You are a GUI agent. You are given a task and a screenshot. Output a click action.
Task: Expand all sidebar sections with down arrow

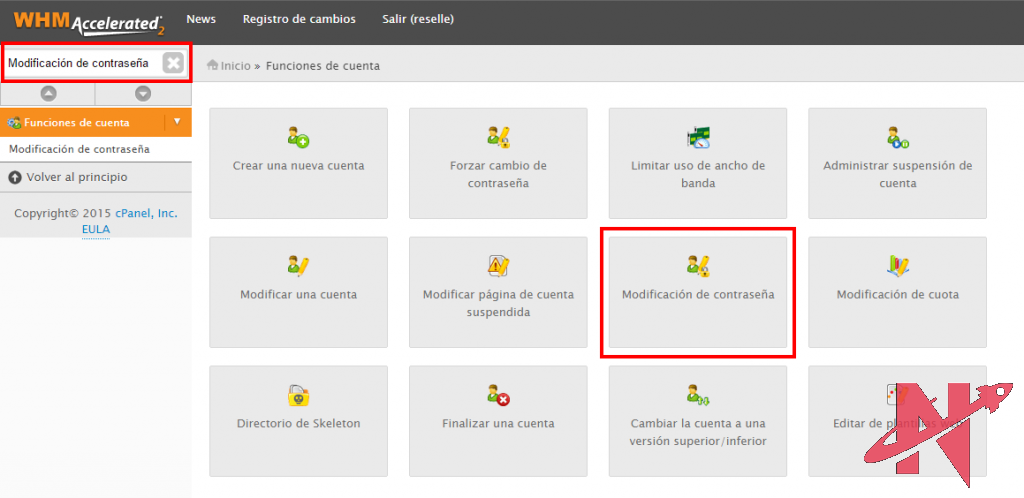[143, 93]
